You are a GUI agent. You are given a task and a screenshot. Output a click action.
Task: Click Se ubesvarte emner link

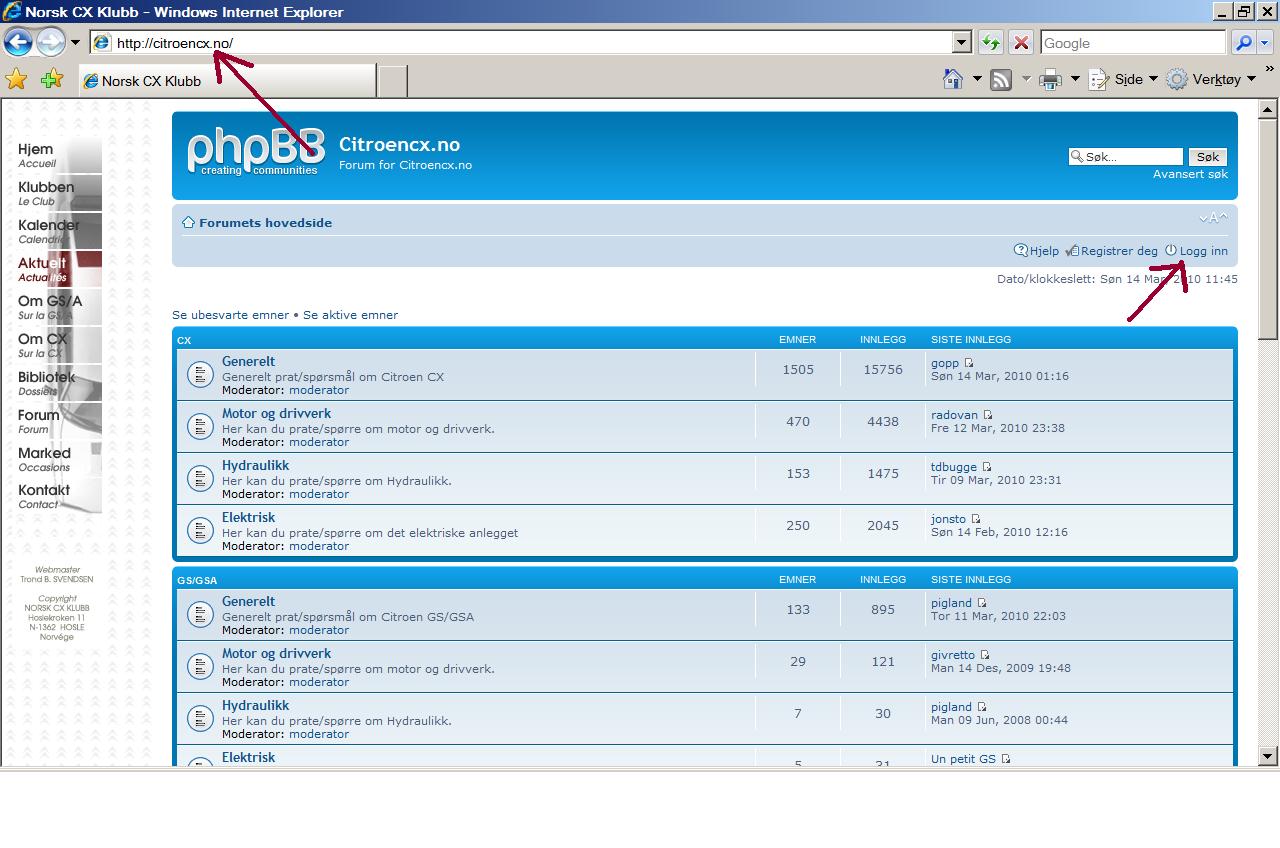230,315
